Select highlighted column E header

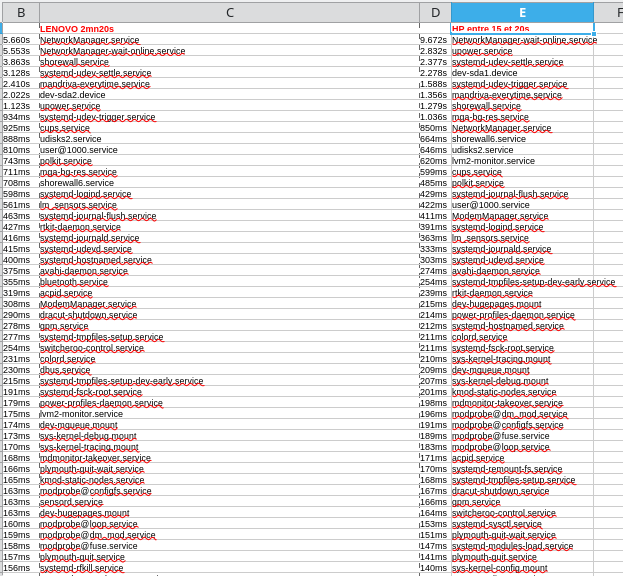point(522,13)
